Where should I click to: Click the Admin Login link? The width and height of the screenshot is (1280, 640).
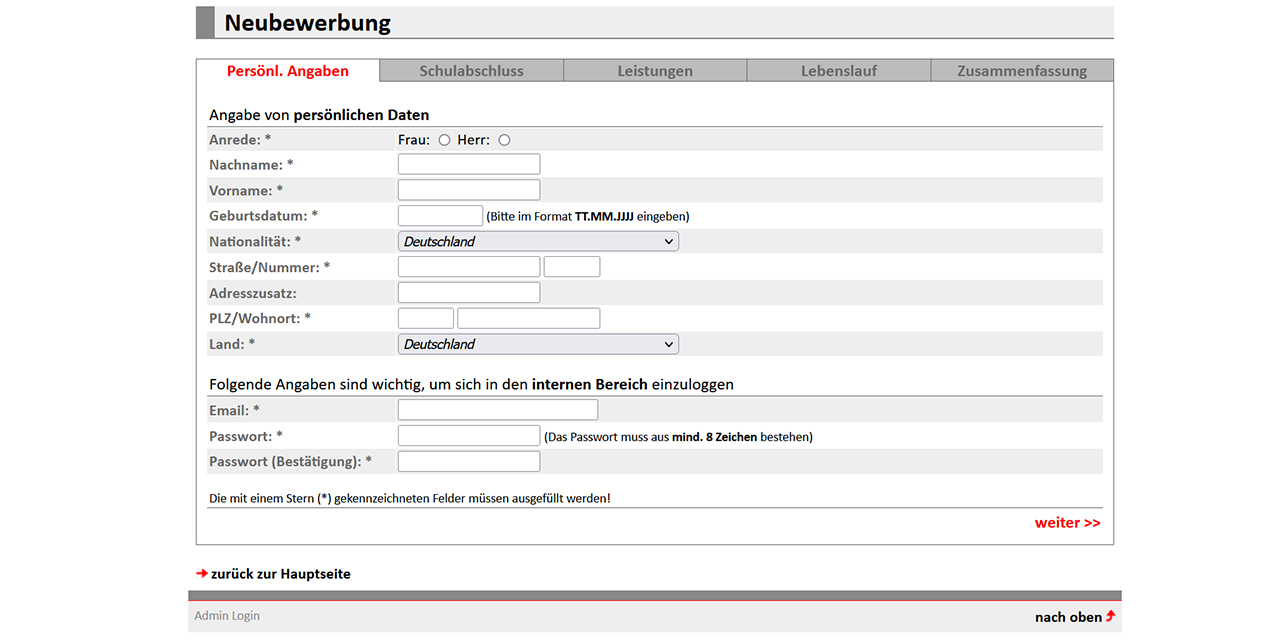[227, 615]
